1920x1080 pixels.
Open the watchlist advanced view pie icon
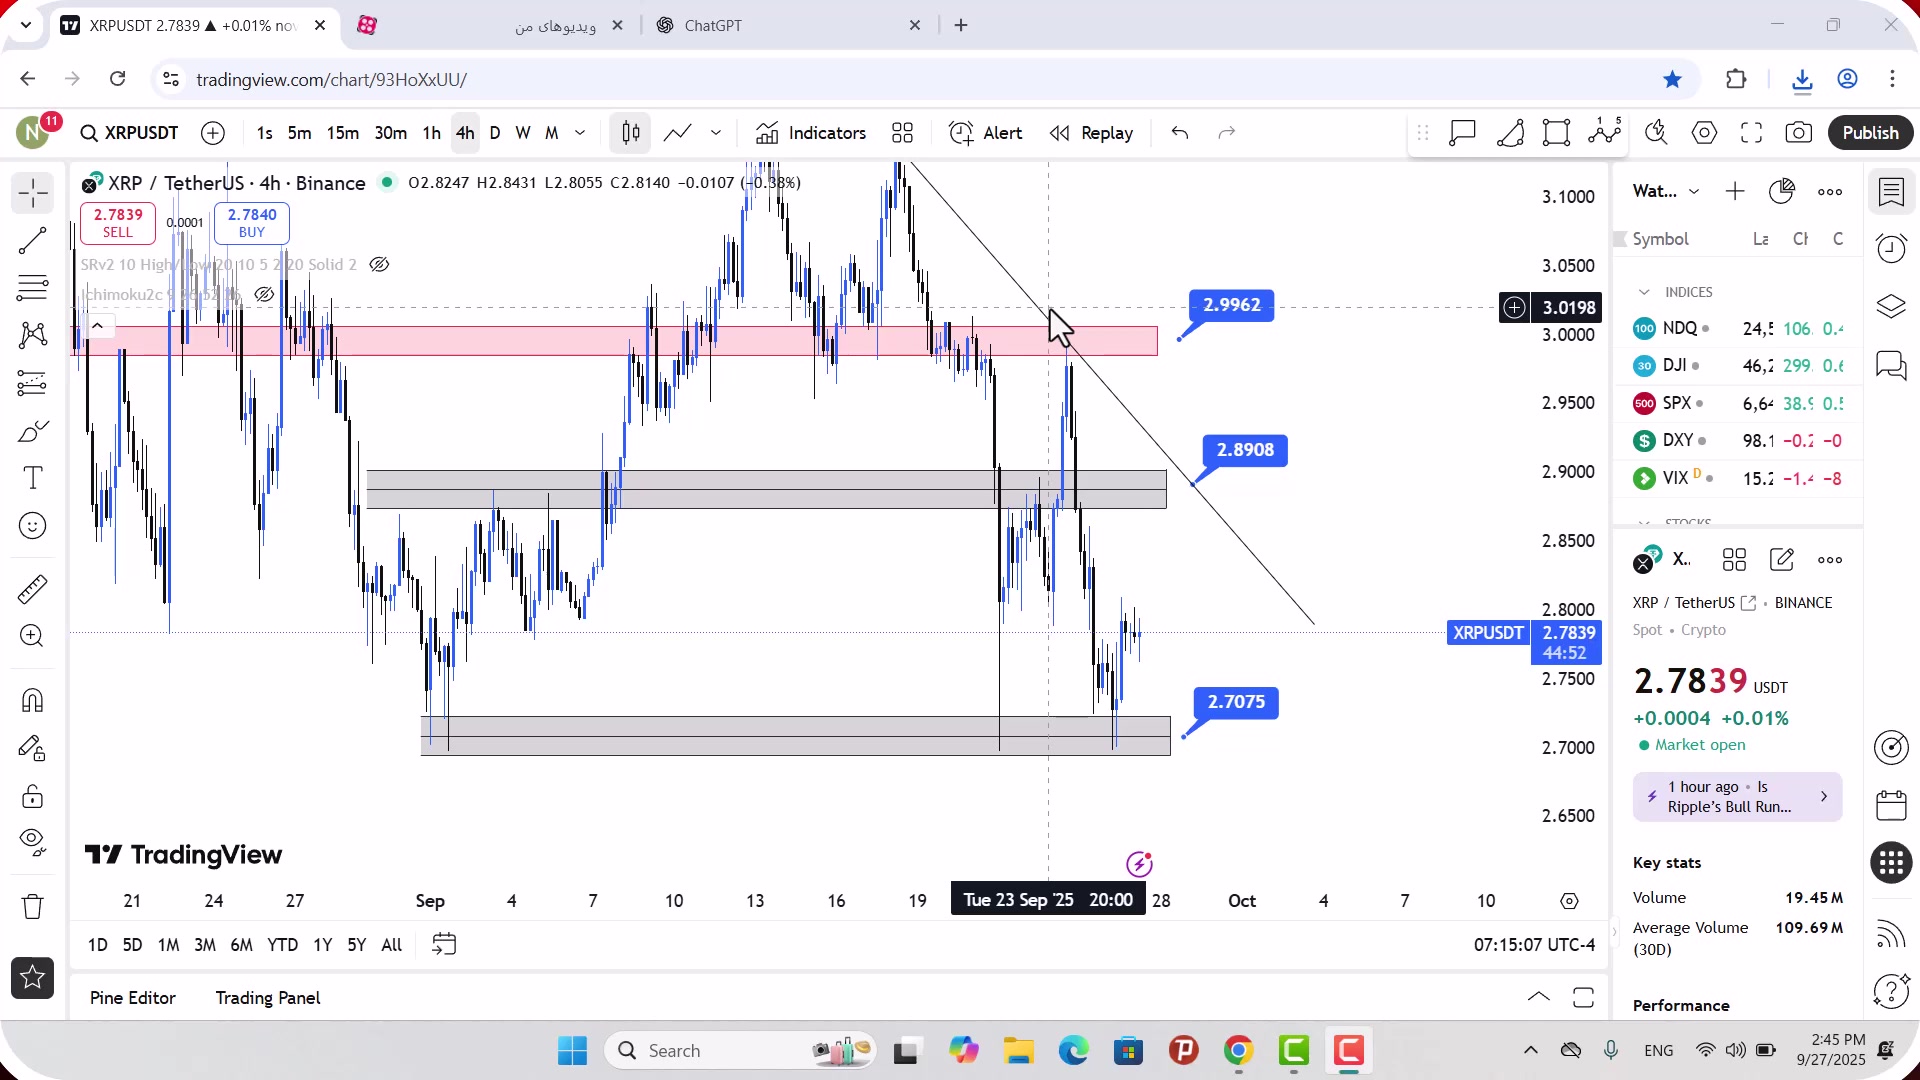pos(1782,191)
